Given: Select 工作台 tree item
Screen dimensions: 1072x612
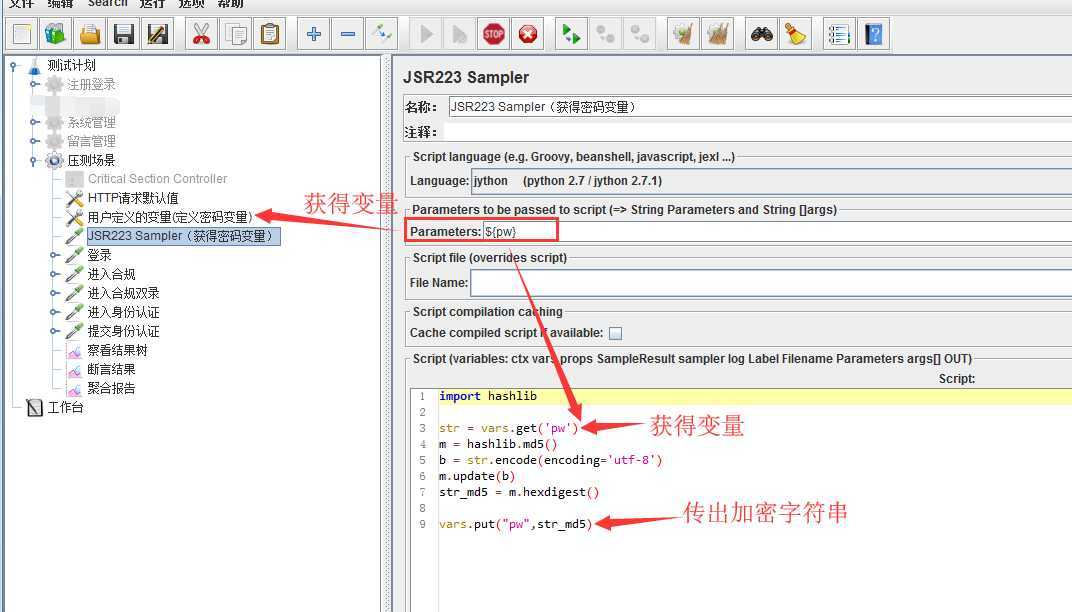Looking at the screenshot, I should click(65, 408).
